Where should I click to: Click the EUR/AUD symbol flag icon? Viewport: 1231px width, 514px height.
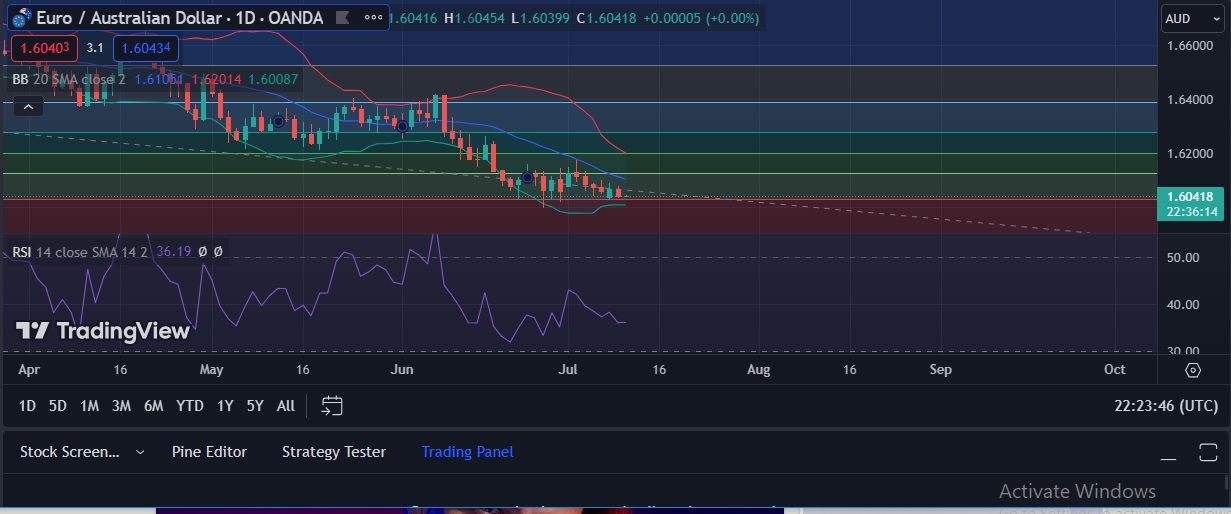click(x=21, y=18)
